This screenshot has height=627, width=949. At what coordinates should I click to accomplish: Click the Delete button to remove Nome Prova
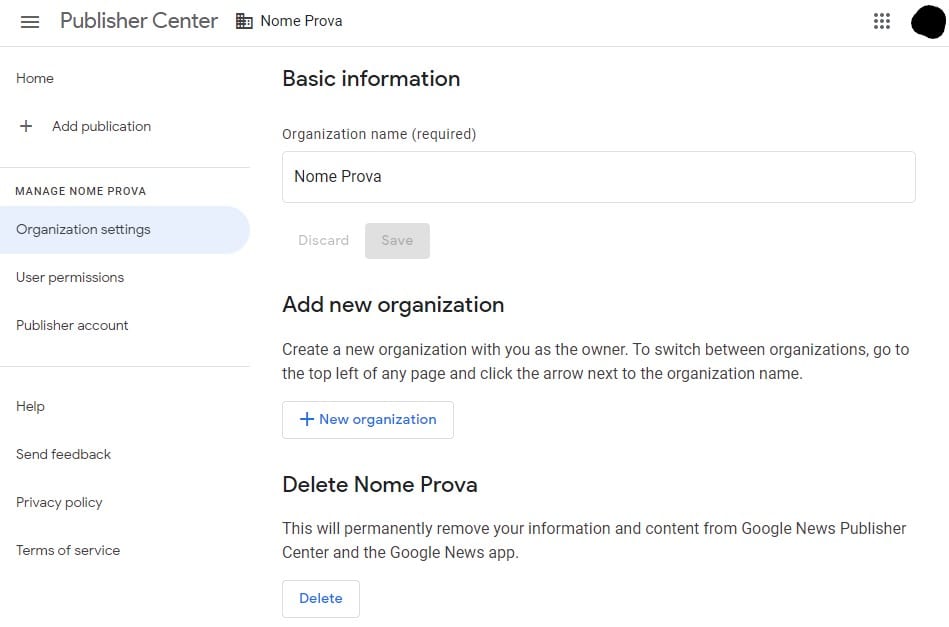coord(320,597)
